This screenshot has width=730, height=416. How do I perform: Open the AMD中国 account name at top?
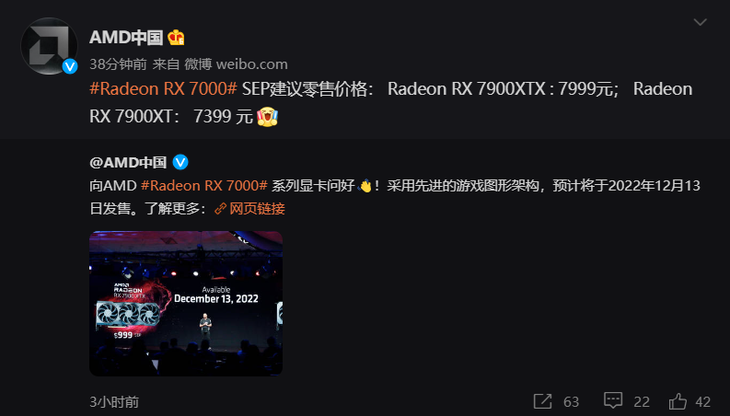pos(126,37)
